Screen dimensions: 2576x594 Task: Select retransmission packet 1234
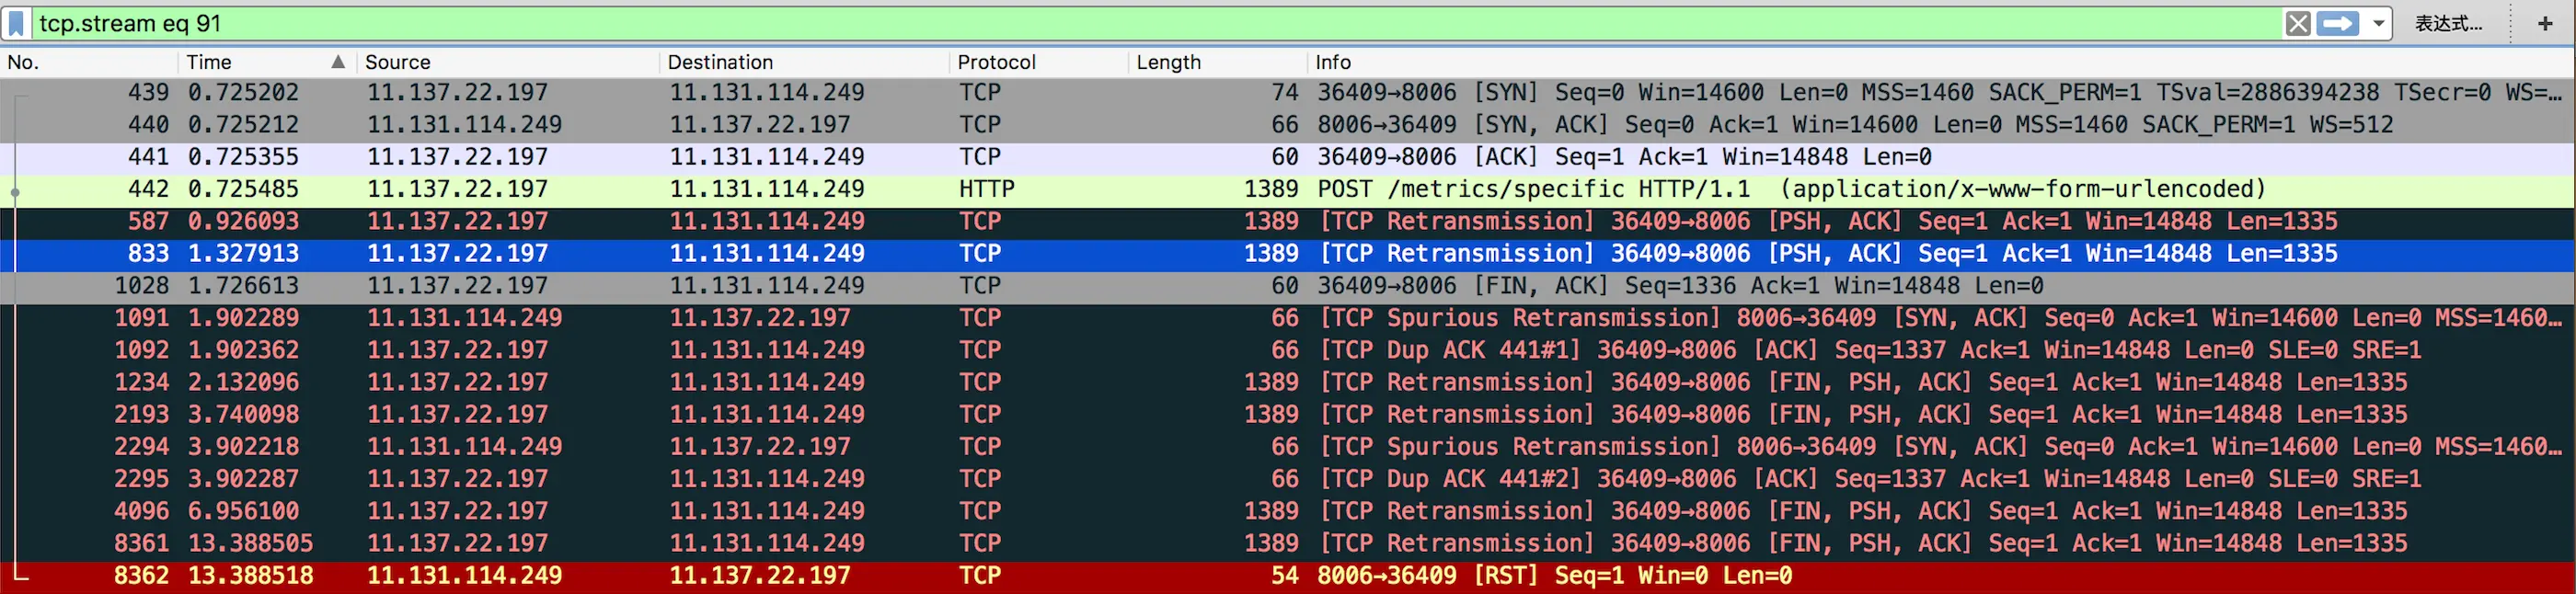(x=1288, y=382)
